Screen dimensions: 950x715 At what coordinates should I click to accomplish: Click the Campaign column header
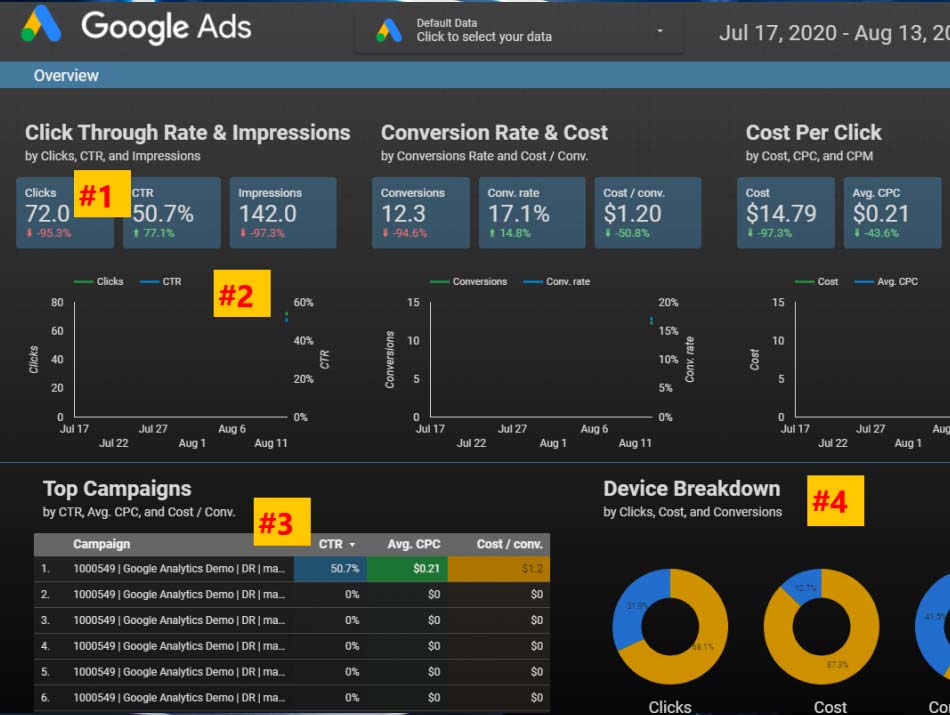[x=101, y=544]
